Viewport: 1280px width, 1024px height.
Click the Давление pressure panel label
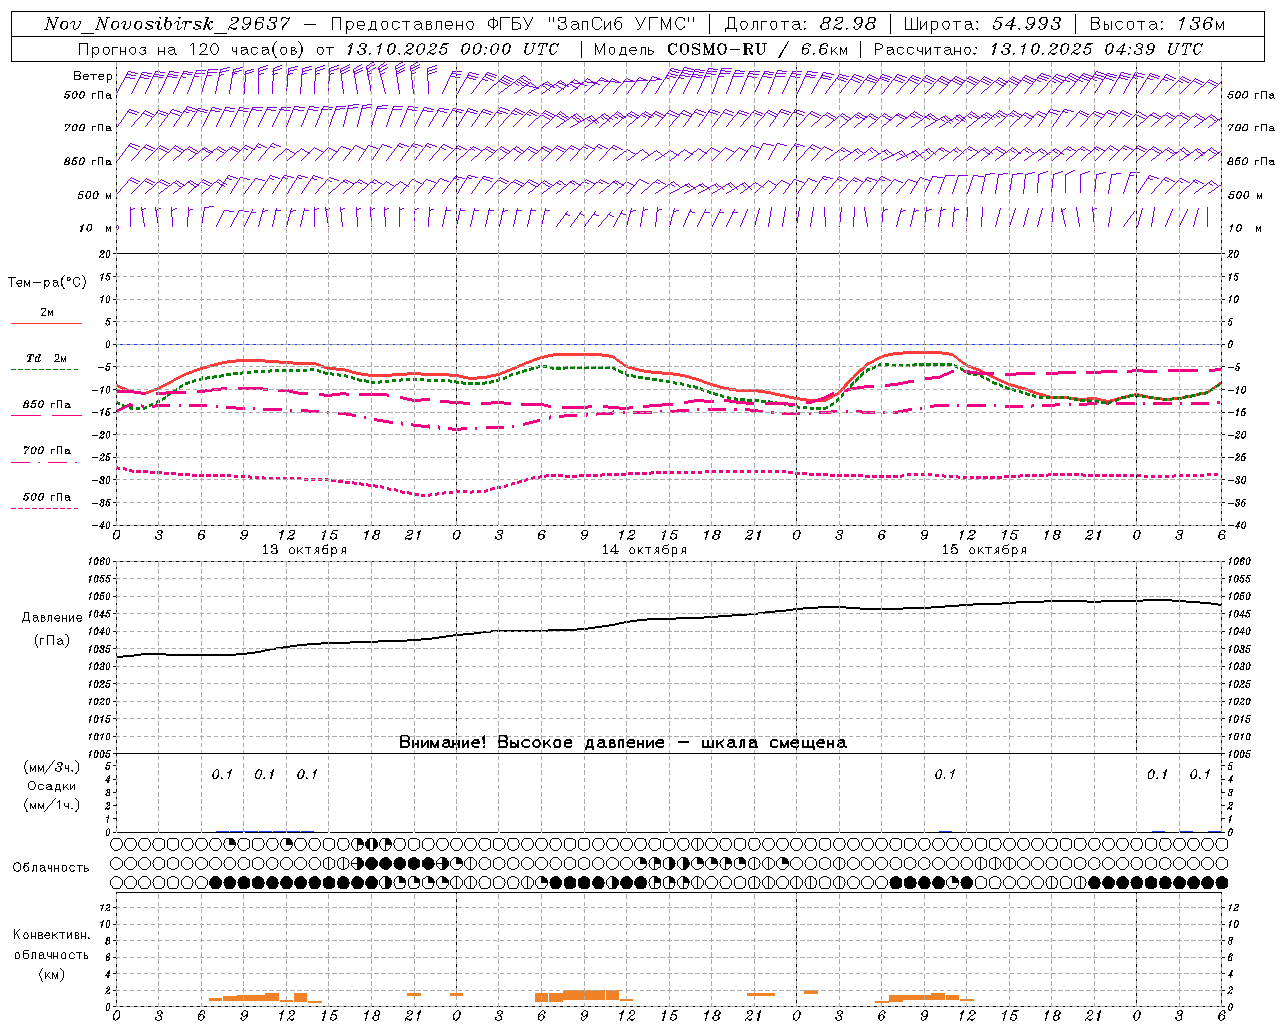coord(52,618)
